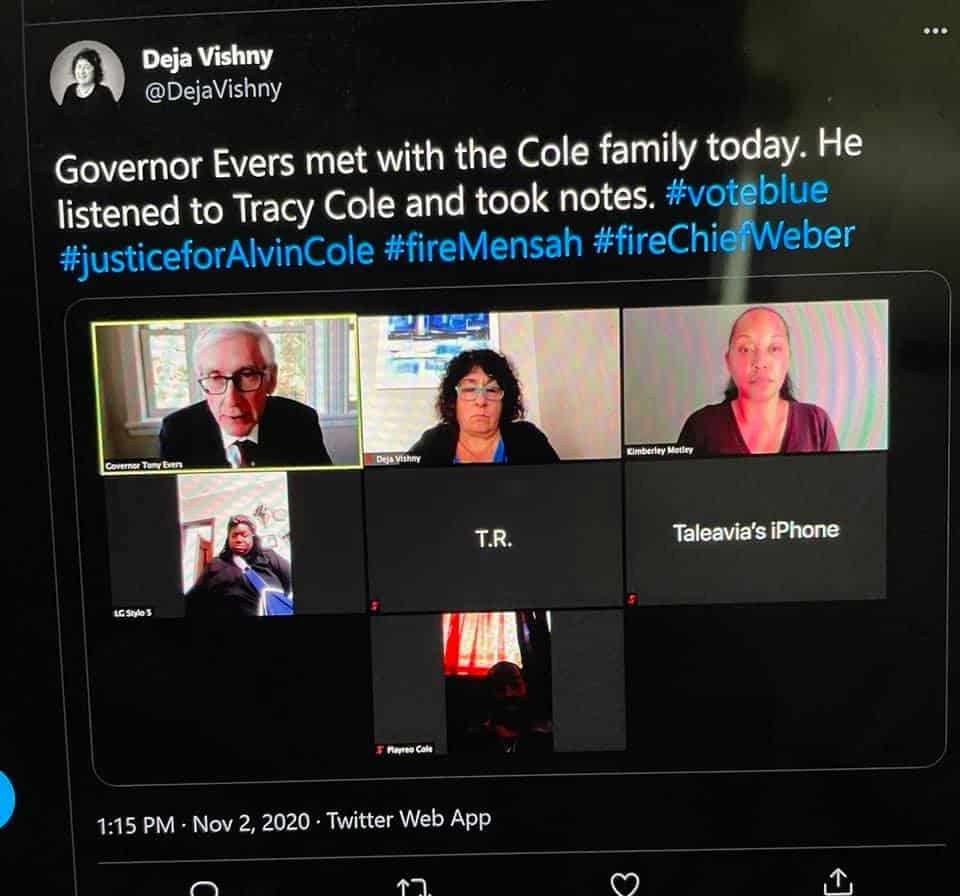960x896 pixels.
Task: Open the #fireChiefWeber hashtag
Action: pos(724,237)
